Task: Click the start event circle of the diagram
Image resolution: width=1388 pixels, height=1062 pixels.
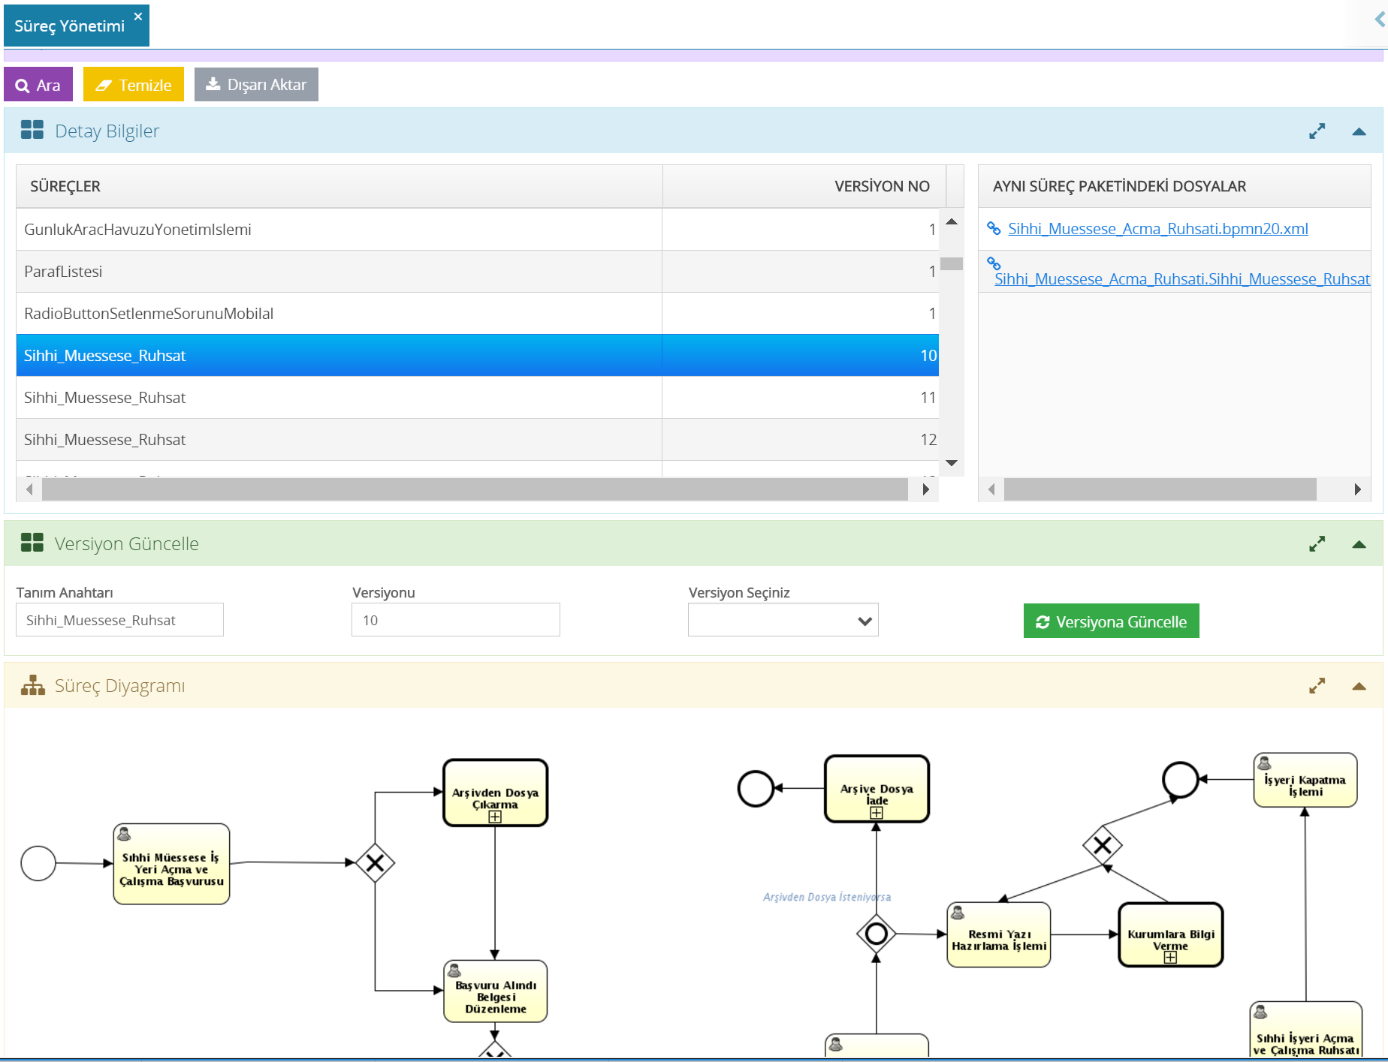Action: [38, 863]
